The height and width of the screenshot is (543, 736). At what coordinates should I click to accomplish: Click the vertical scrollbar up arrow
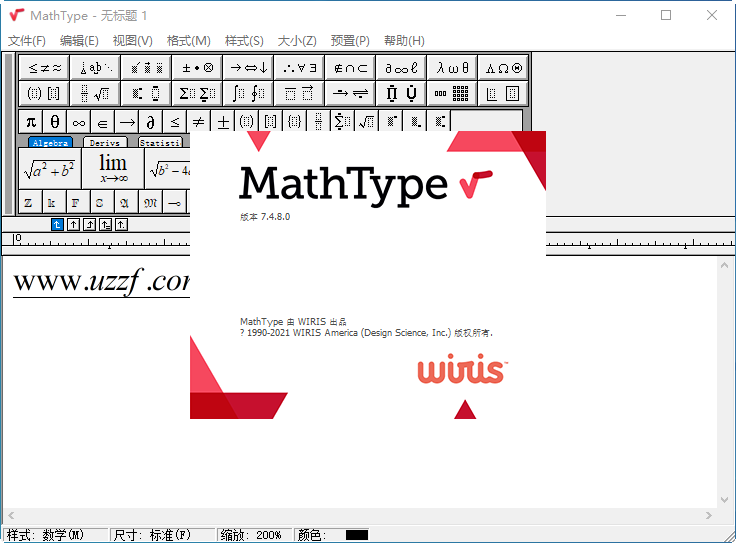click(x=724, y=265)
